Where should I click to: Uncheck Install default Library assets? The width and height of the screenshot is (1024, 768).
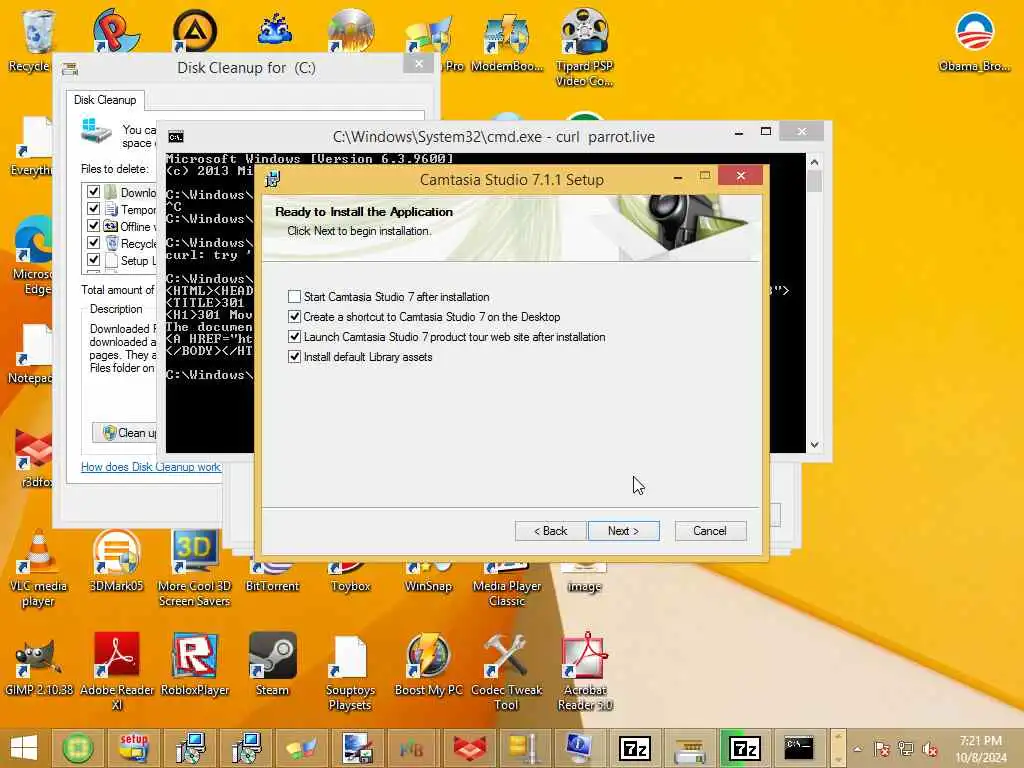tap(295, 357)
